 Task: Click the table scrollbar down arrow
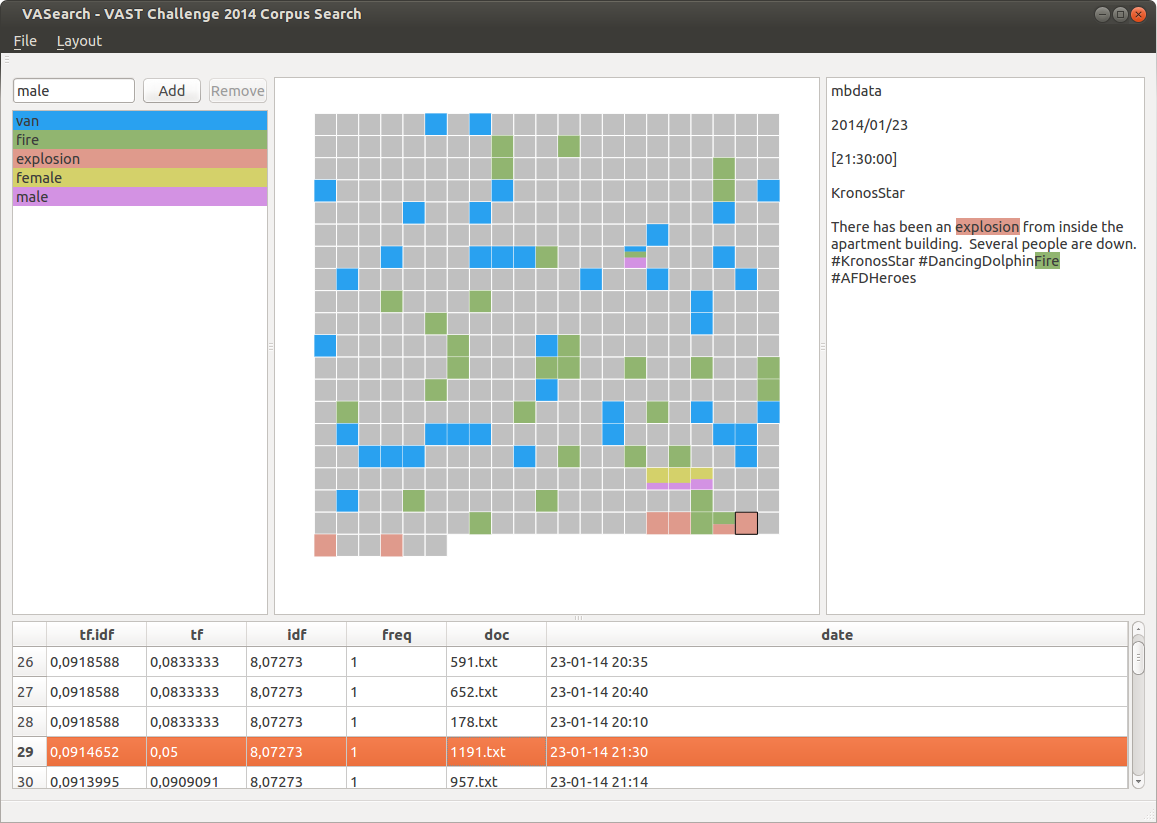tap(1138, 781)
